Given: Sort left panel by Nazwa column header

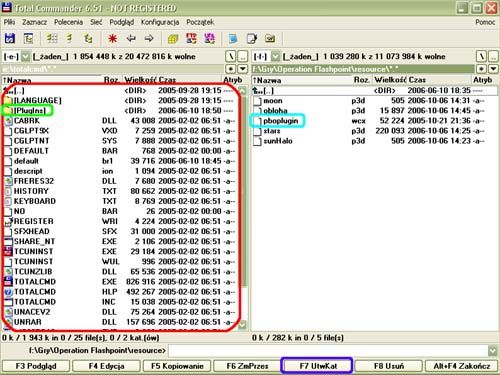Looking at the screenshot, I should tap(52, 80).
